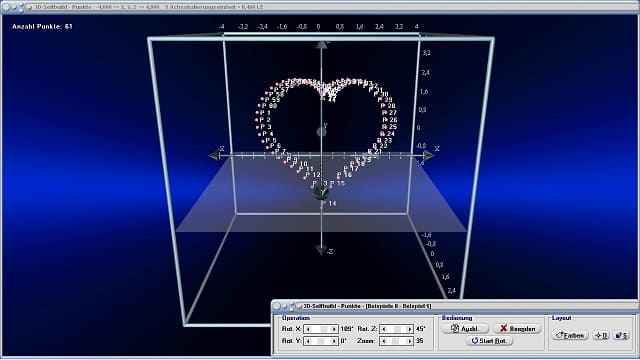Click point label P 1
The width and height of the screenshot is (640, 360).
click(x=265, y=113)
